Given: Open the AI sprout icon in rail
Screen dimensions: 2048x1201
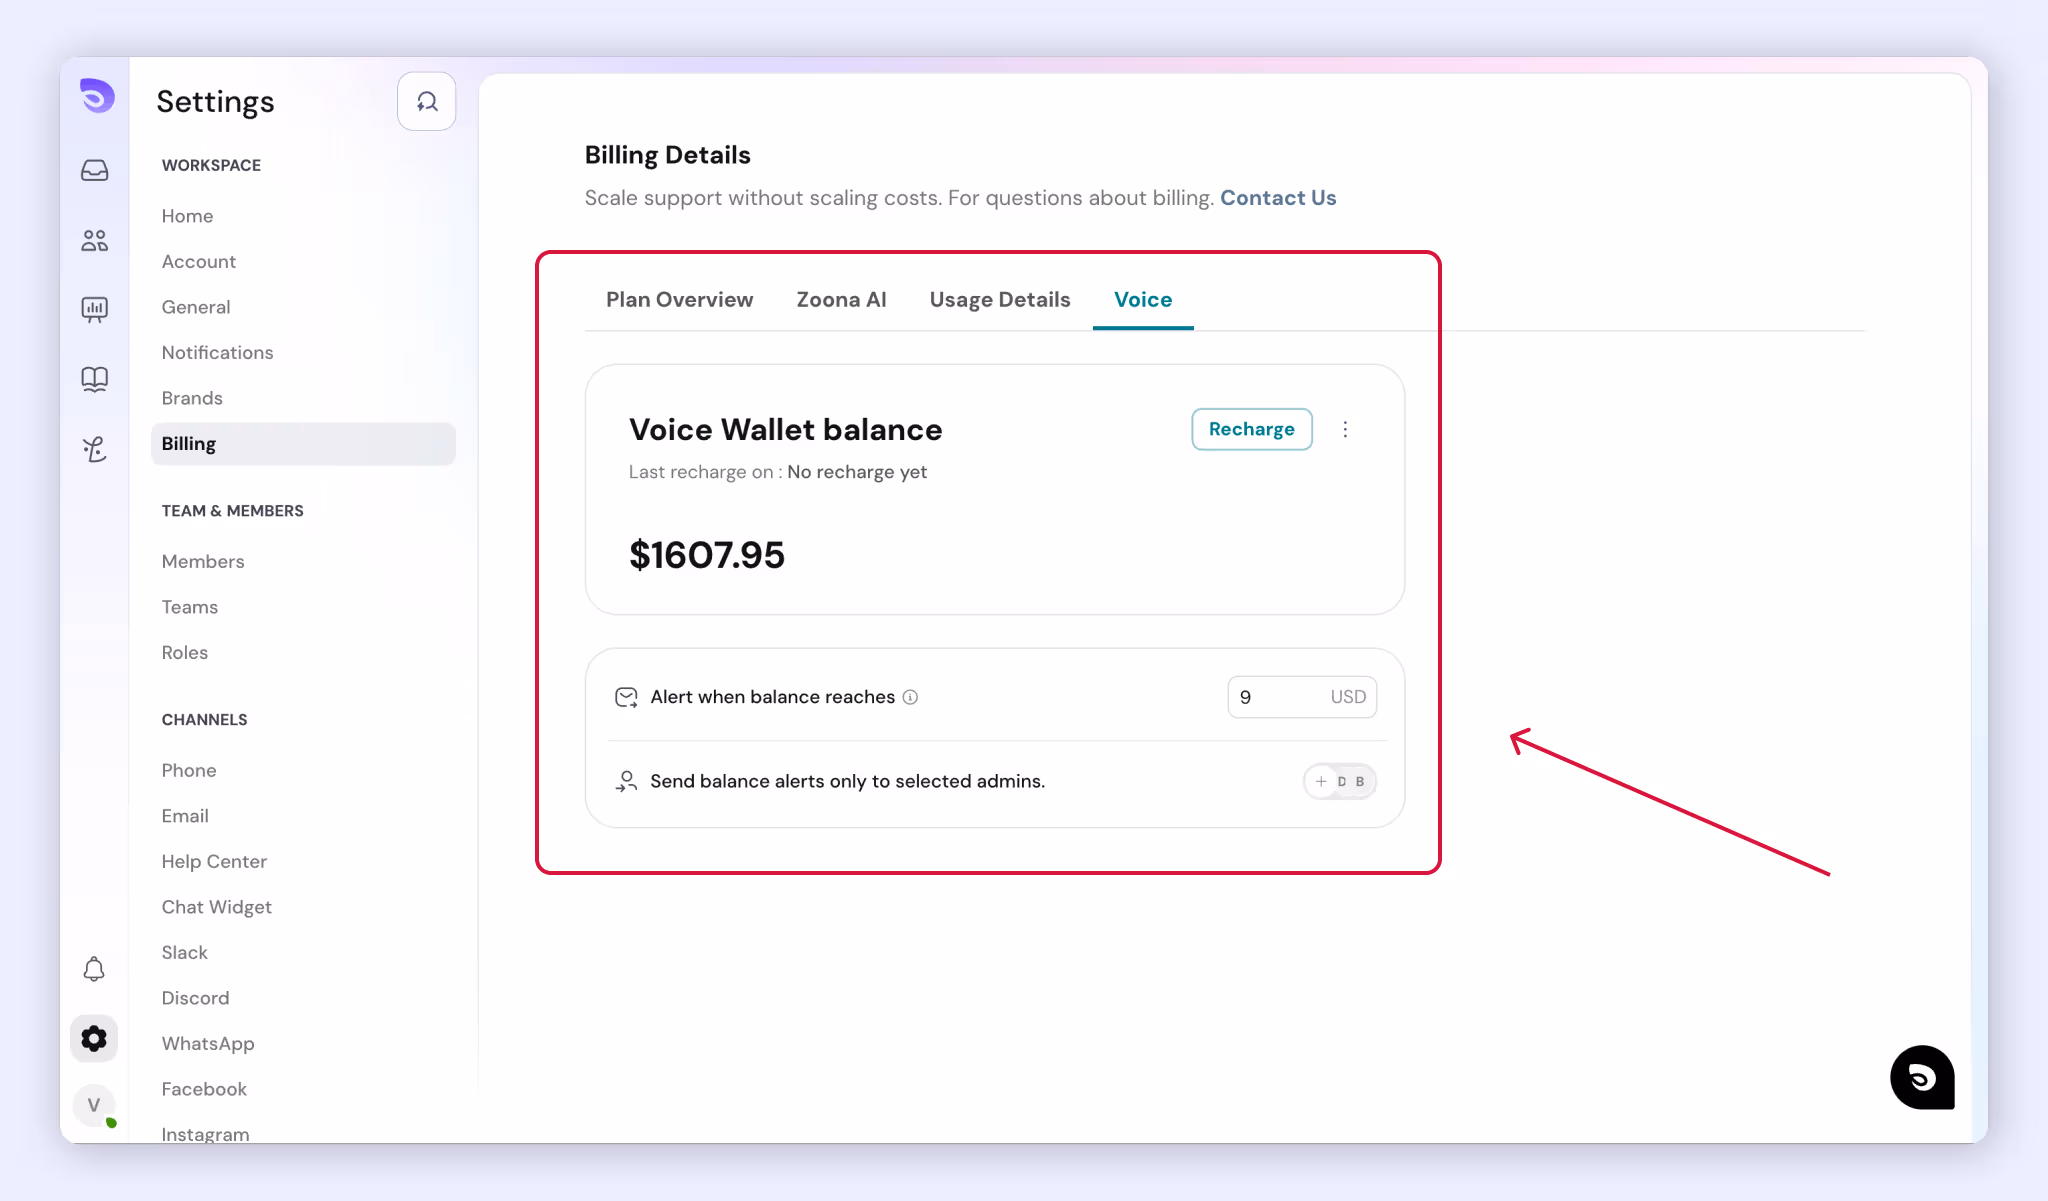Looking at the screenshot, I should click(95, 449).
